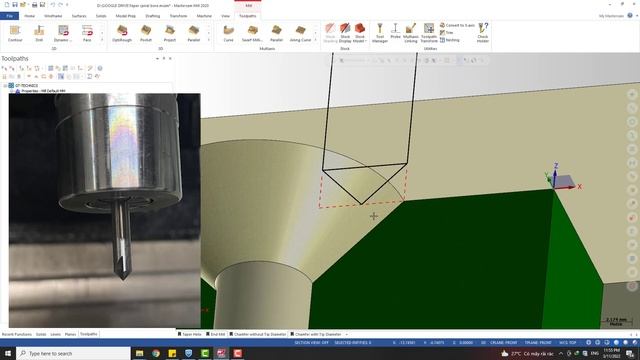Collapse the GT-TECHNICS machine group
This screenshot has height=360, width=640.
5,86
